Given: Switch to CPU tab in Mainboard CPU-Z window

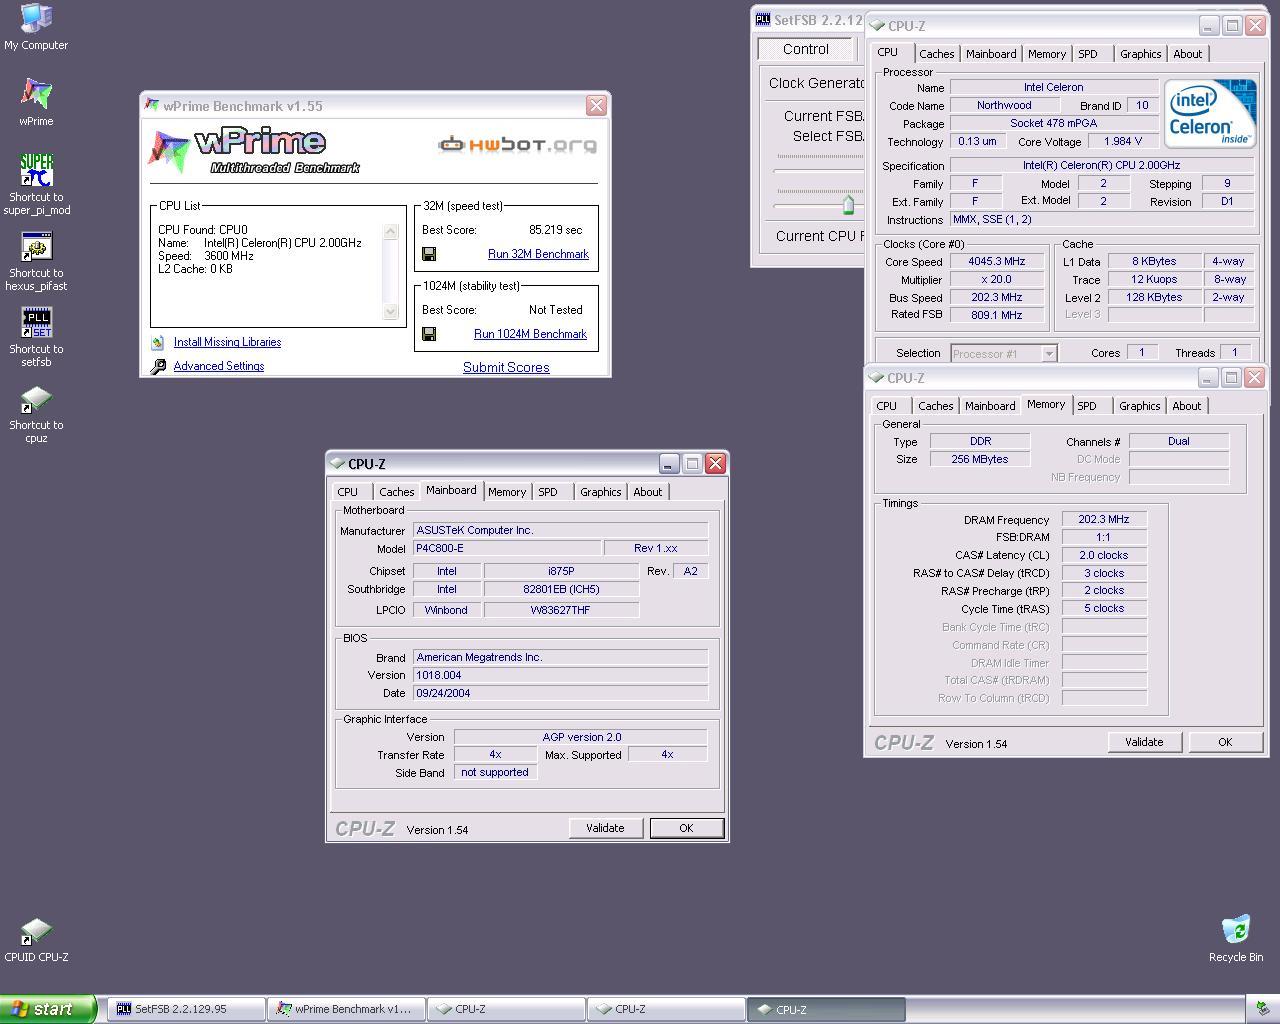Looking at the screenshot, I should [348, 492].
